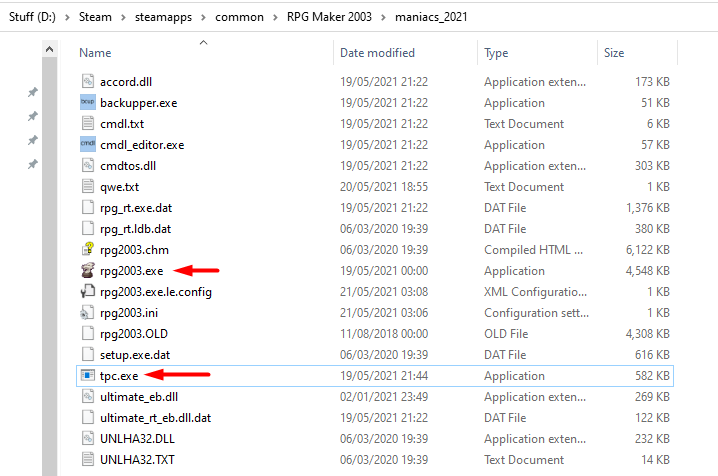Screen dimensions: 718x476
Task: Click the third pin icon in sidebar
Action: coord(33,140)
